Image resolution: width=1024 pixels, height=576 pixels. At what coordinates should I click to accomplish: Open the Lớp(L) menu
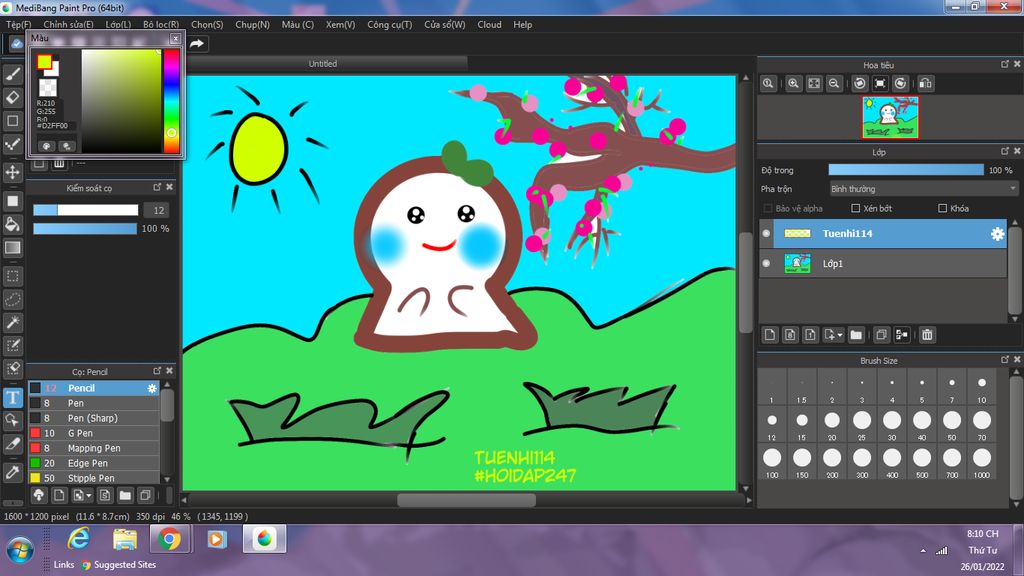pyautogui.click(x=118, y=25)
